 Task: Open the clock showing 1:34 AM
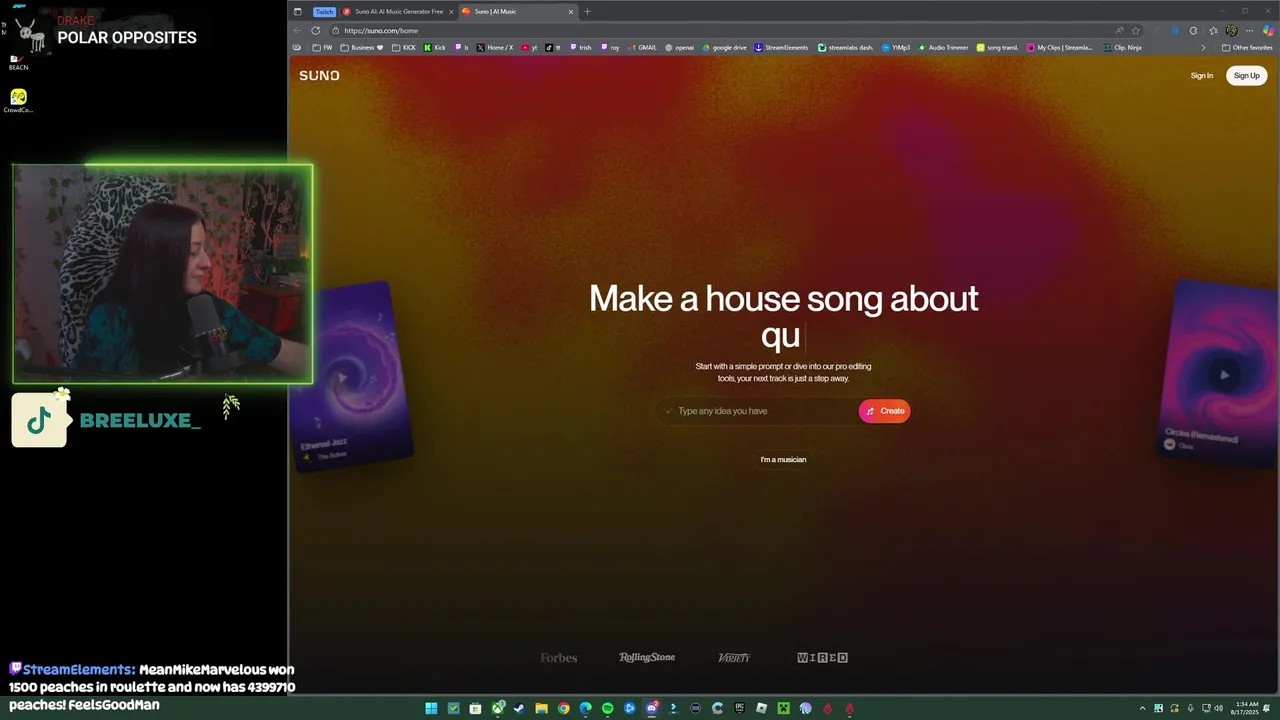pos(1246,708)
